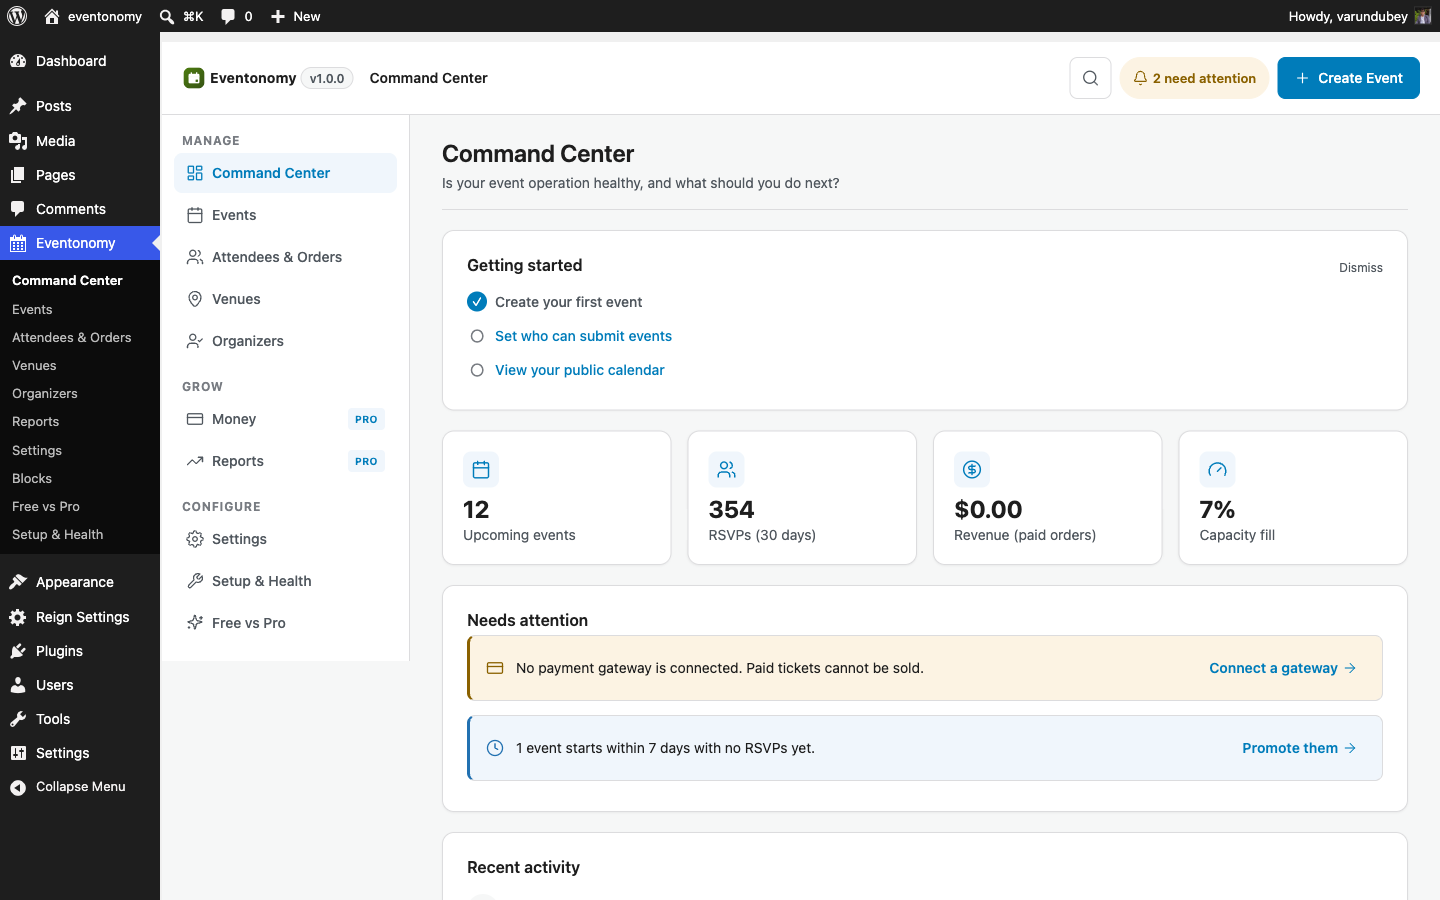Image resolution: width=1440 pixels, height=900 pixels.
Task: Open Setup & Health in WordPress submenu
Action: (x=58, y=535)
